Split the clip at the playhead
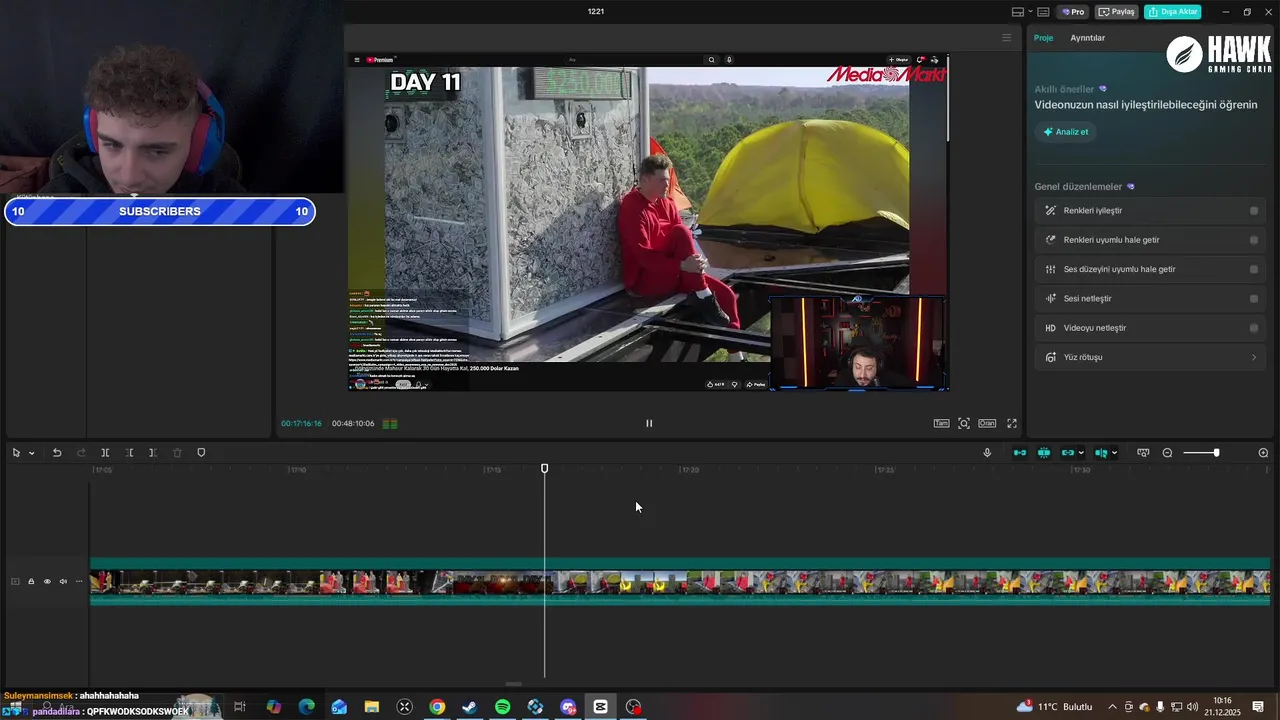The height and width of the screenshot is (720, 1280). click(x=105, y=453)
